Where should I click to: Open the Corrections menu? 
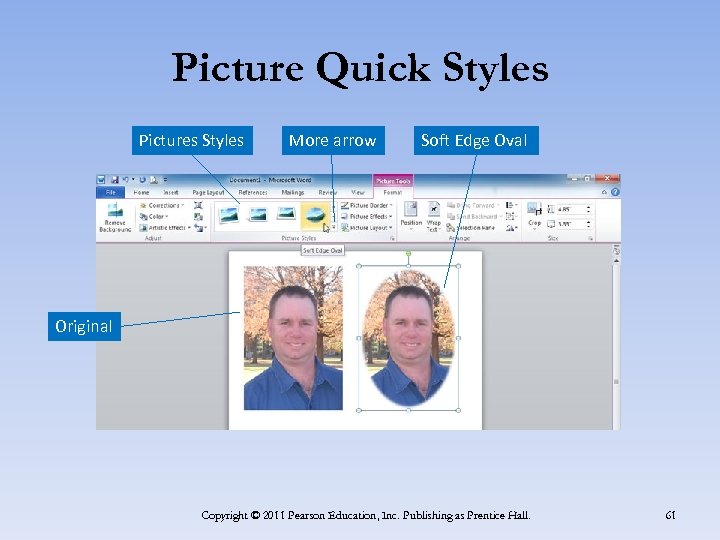pyautogui.click(x=162, y=205)
